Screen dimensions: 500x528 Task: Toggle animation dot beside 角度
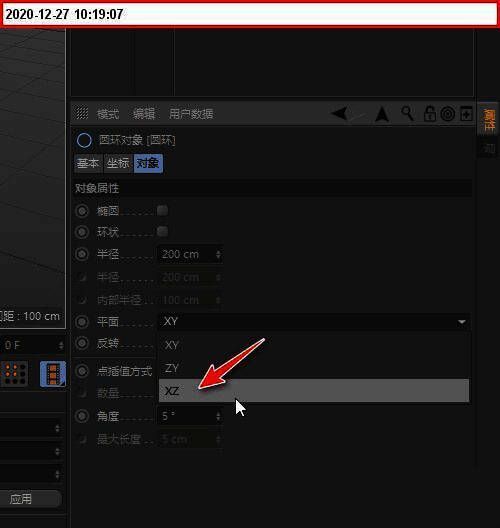82,416
